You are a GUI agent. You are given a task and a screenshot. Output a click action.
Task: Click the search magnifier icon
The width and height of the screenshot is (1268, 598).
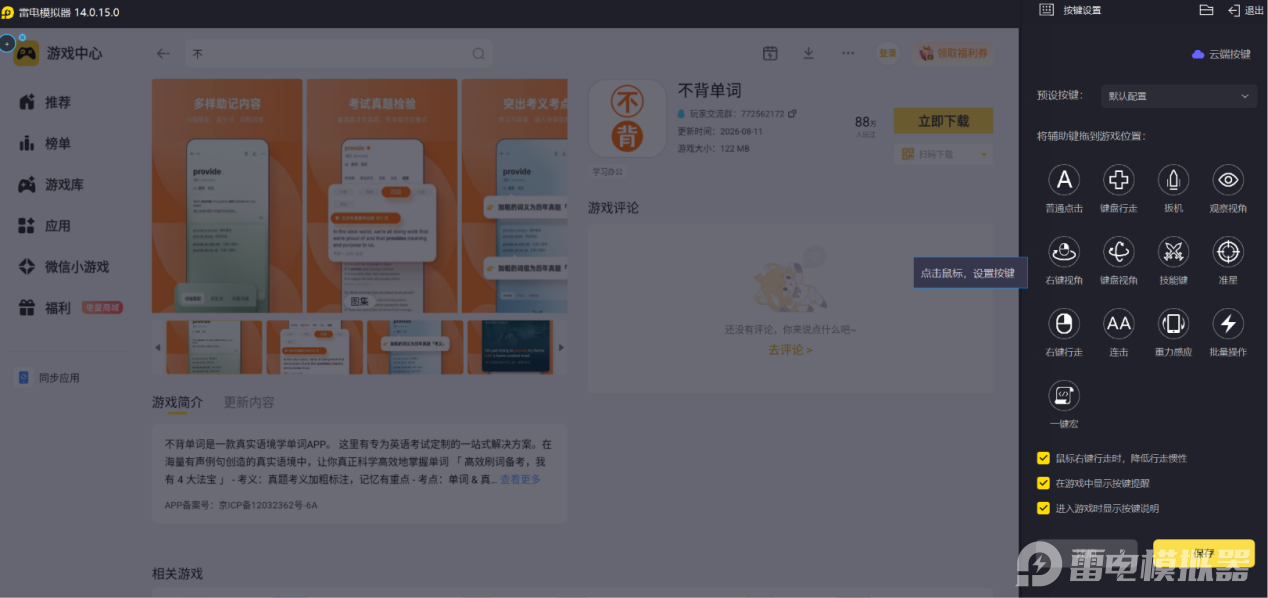[x=479, y=54]
